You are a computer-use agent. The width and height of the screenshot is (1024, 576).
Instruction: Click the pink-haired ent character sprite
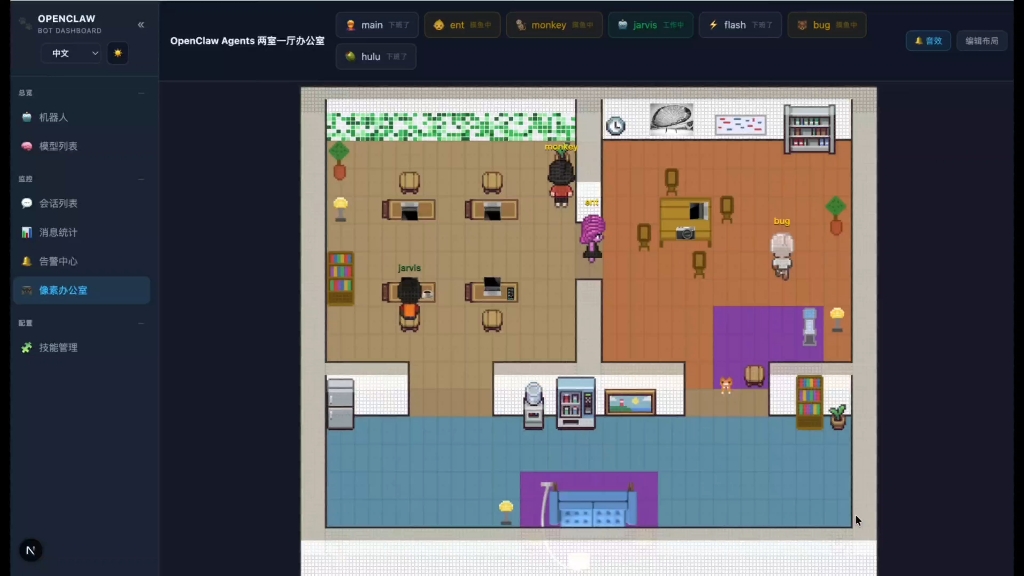tap(592, 238)
